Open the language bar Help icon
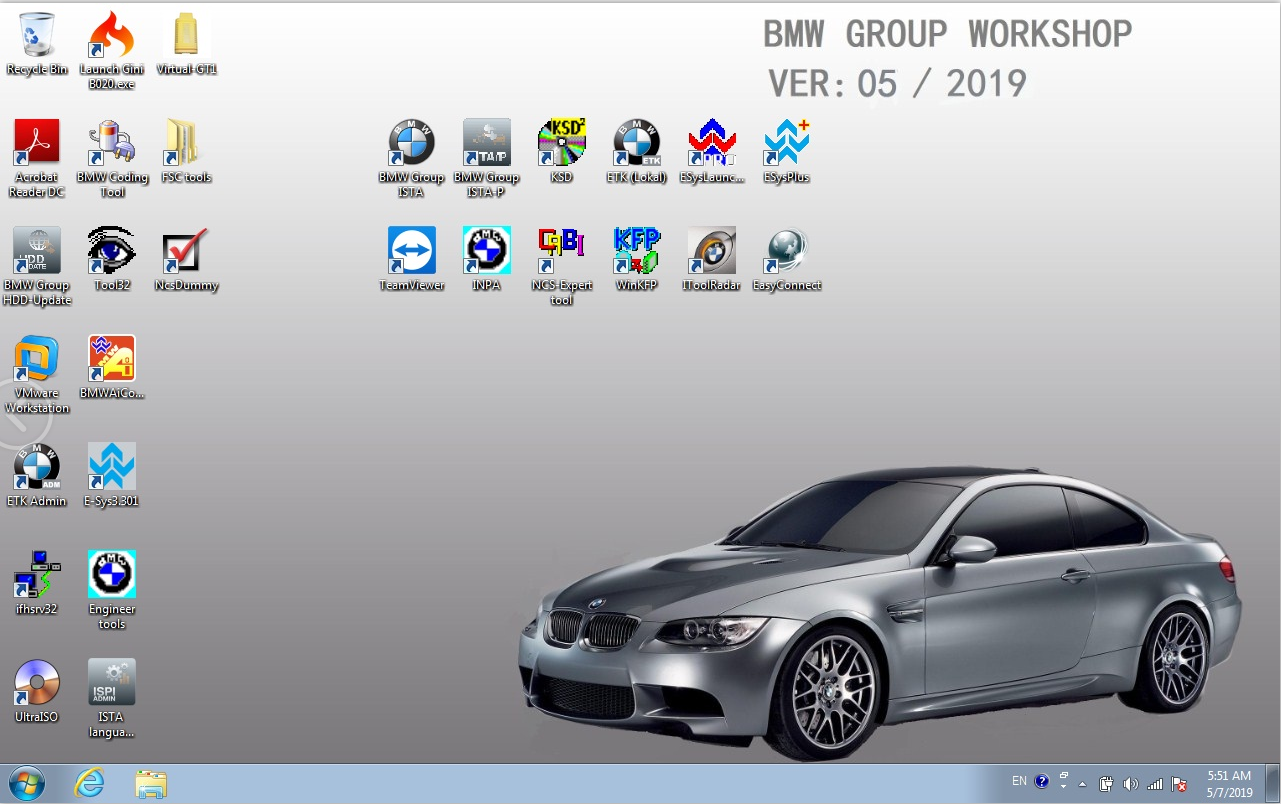This screenshot has height=804, width=1281. coord(1041,781)
